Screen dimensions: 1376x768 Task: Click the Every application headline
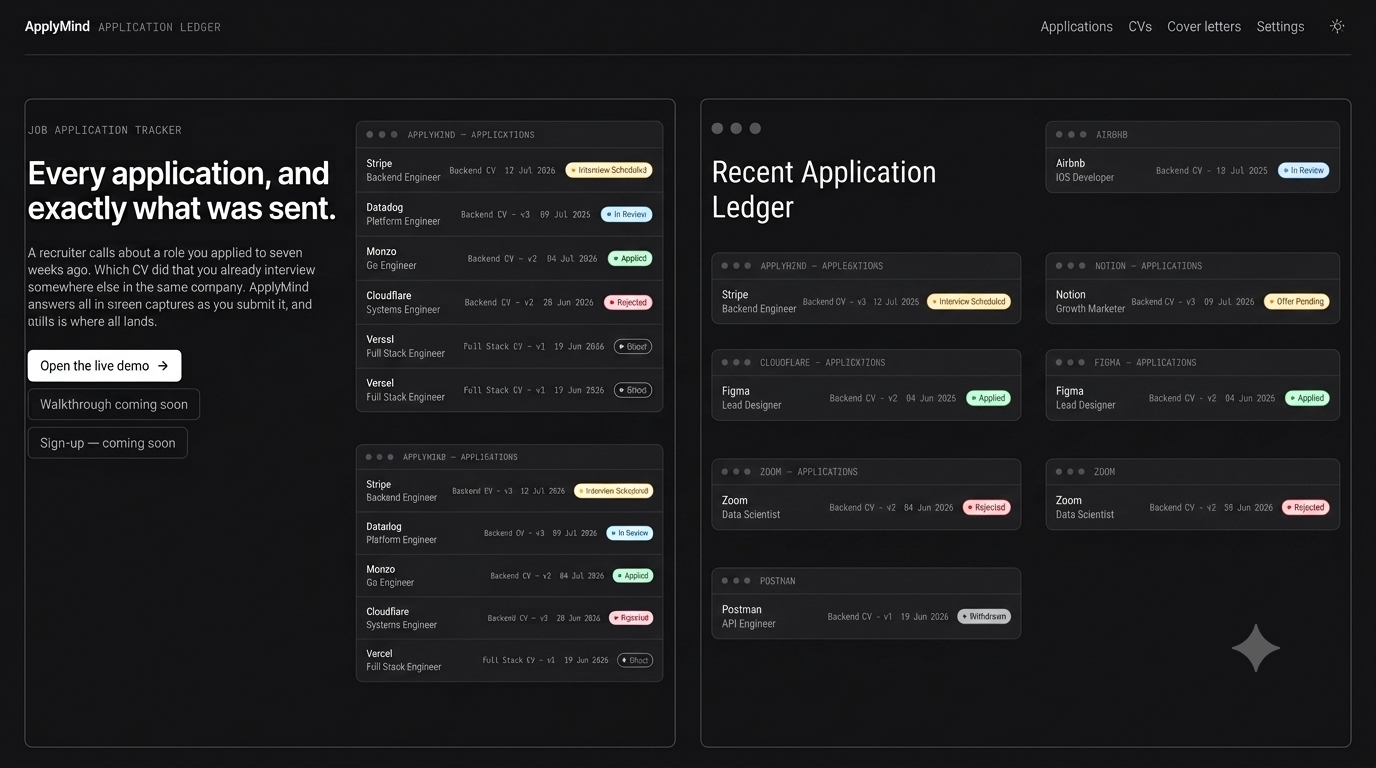click(x=182, y=190)
